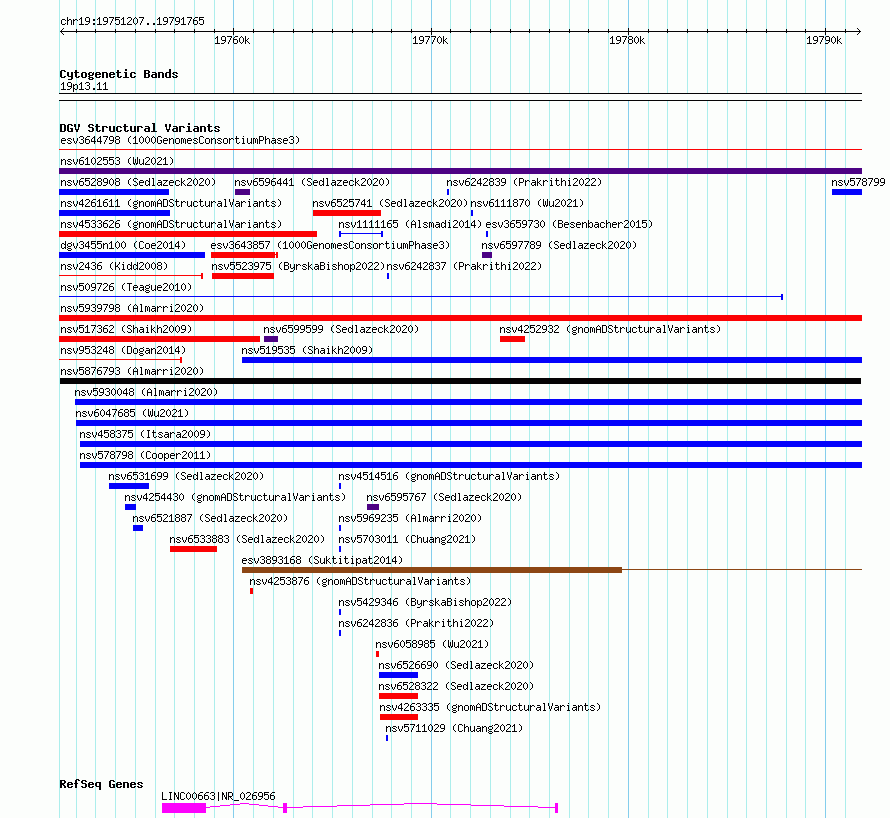Select nsv519535 (Shaikh2009) label

[307, 350]
